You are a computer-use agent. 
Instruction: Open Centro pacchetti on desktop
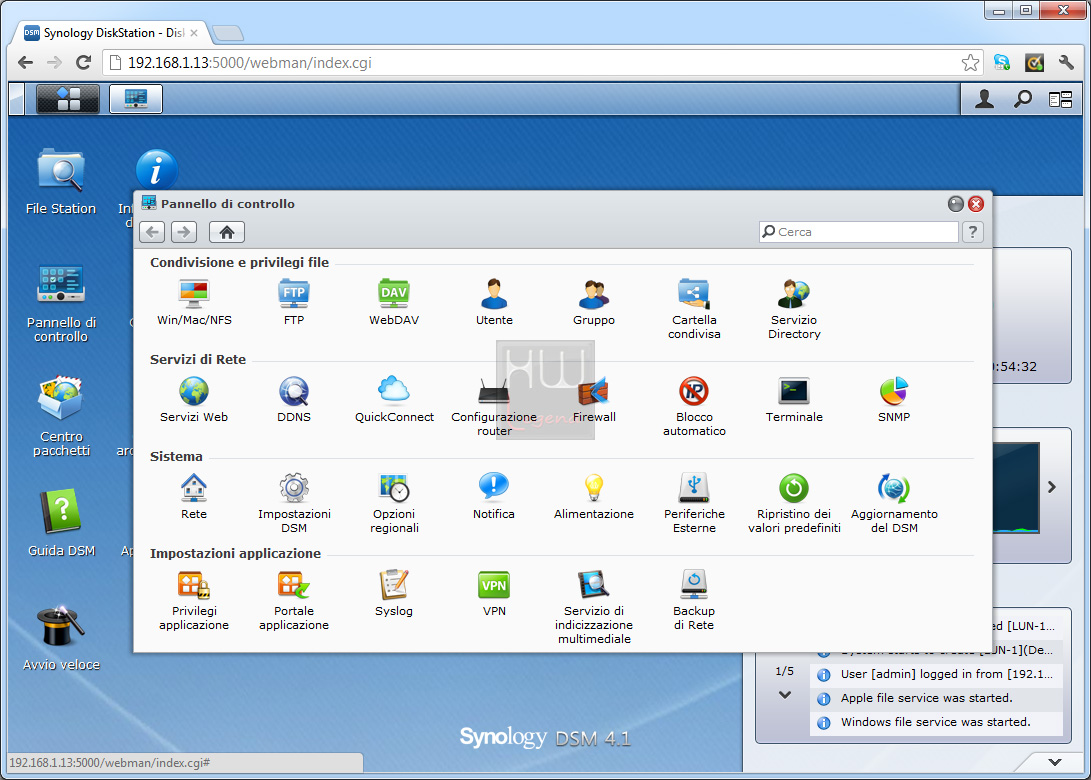(61, 416)
